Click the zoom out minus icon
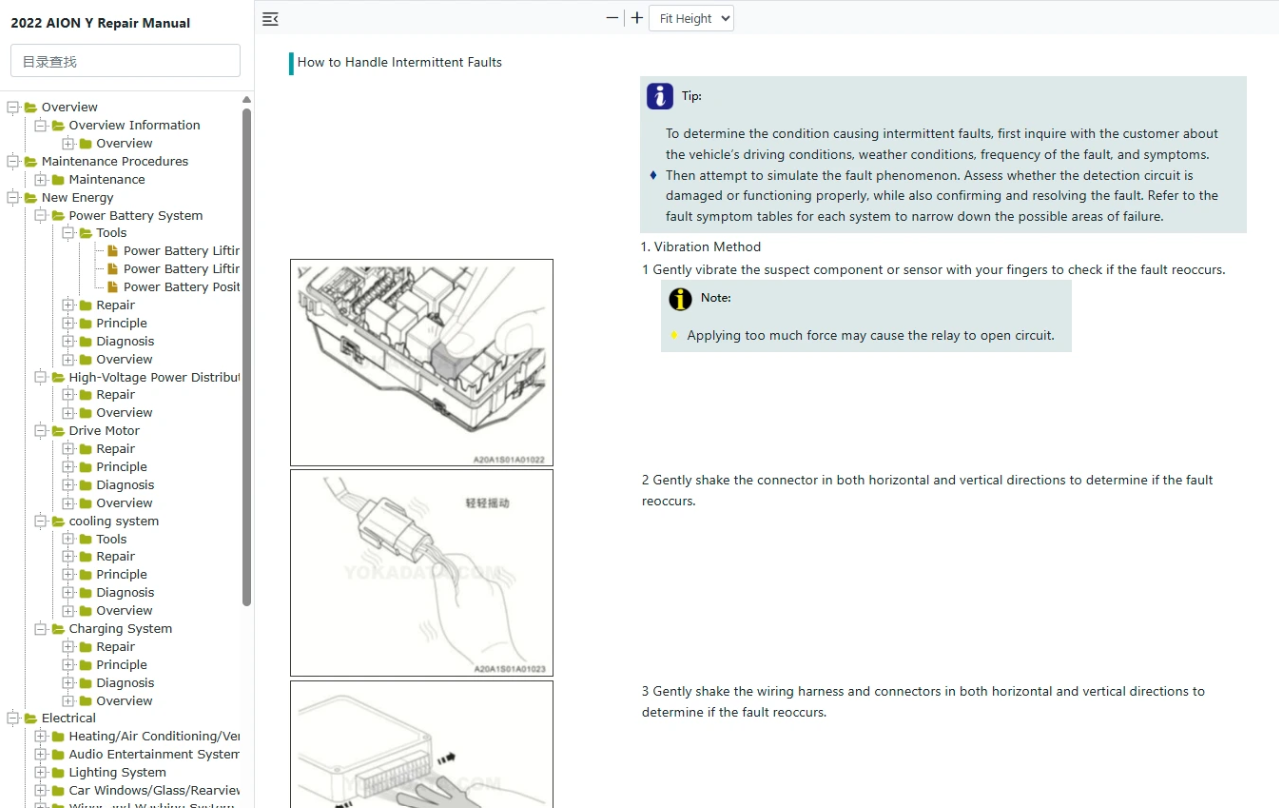This screenshot has width=1279, height=808. point(613,18)
